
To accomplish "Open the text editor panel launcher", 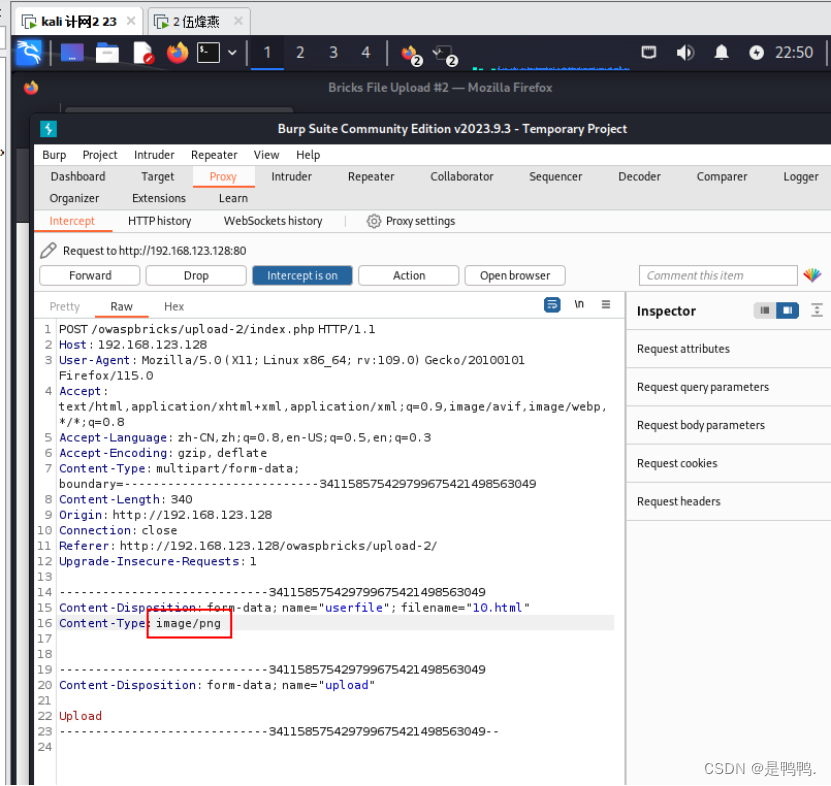I will pyautogui.click(x=143, y=53).
